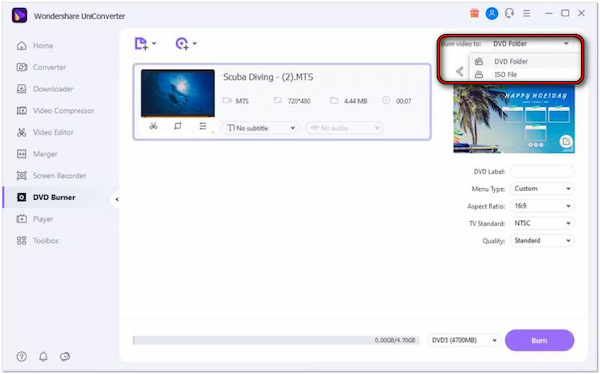This screenshot has width=600, height=374.
Task: Open the customer support headset icon
Action: (509, 13)
